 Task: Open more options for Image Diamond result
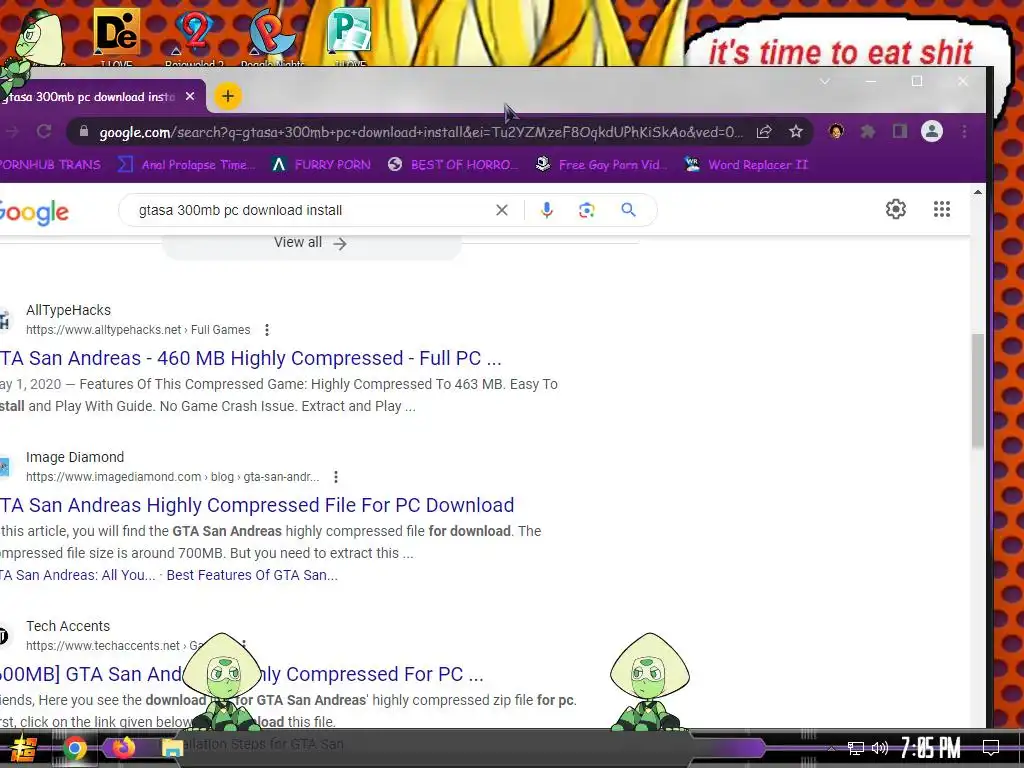[x=336, y=477]
